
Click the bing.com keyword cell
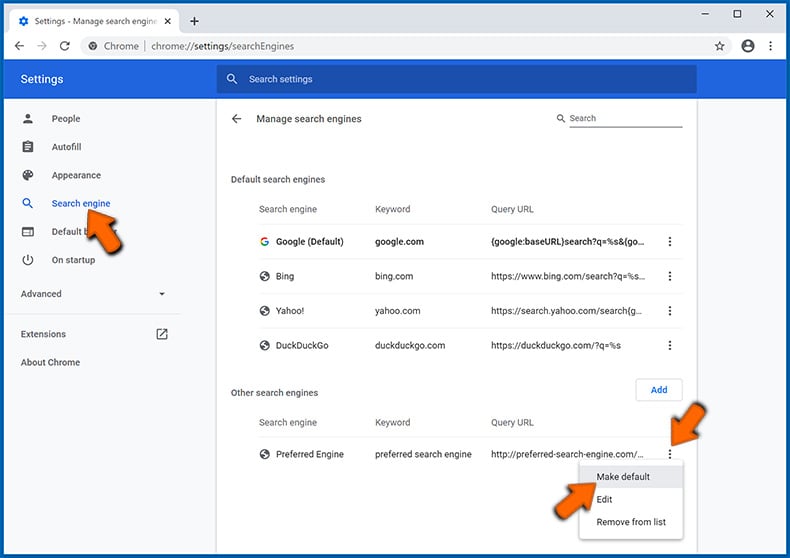click(x=394, y=276)
